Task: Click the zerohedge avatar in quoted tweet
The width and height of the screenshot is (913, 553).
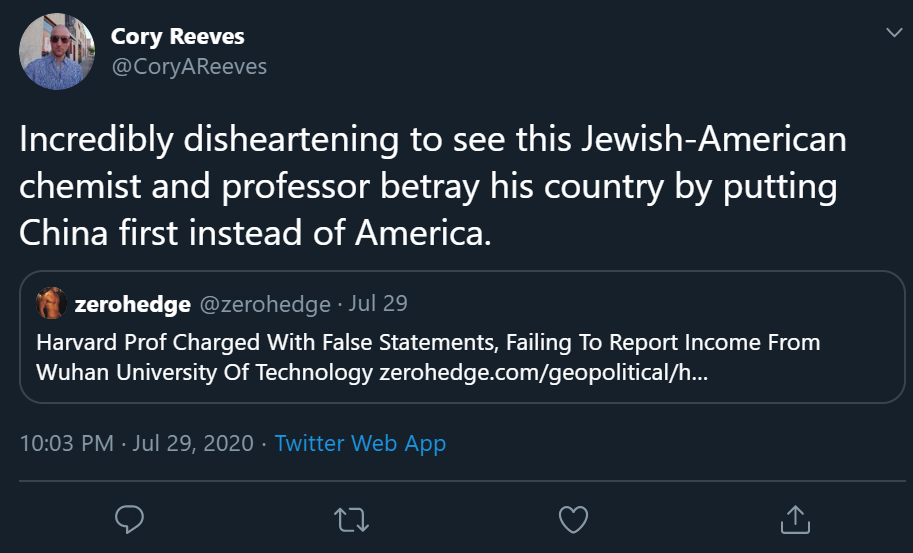Action: click(x=52, y=303)
